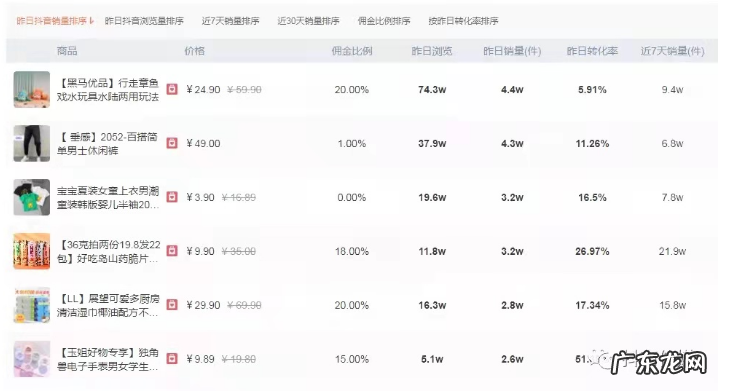
Task: Open the yam chips product thumbnail
Action: 31,251
